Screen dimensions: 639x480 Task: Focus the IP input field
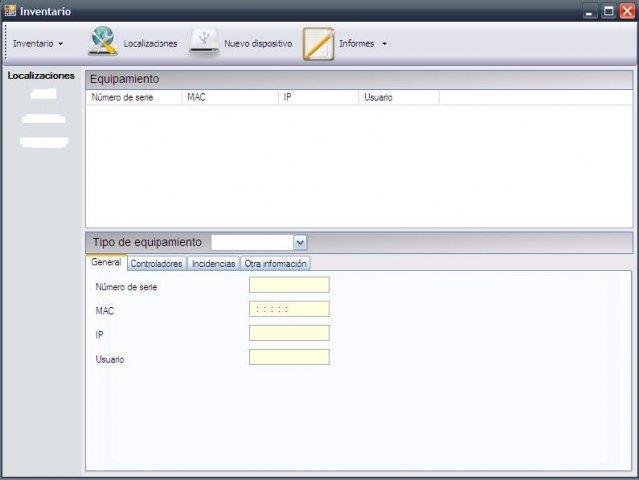click(289, 333)
